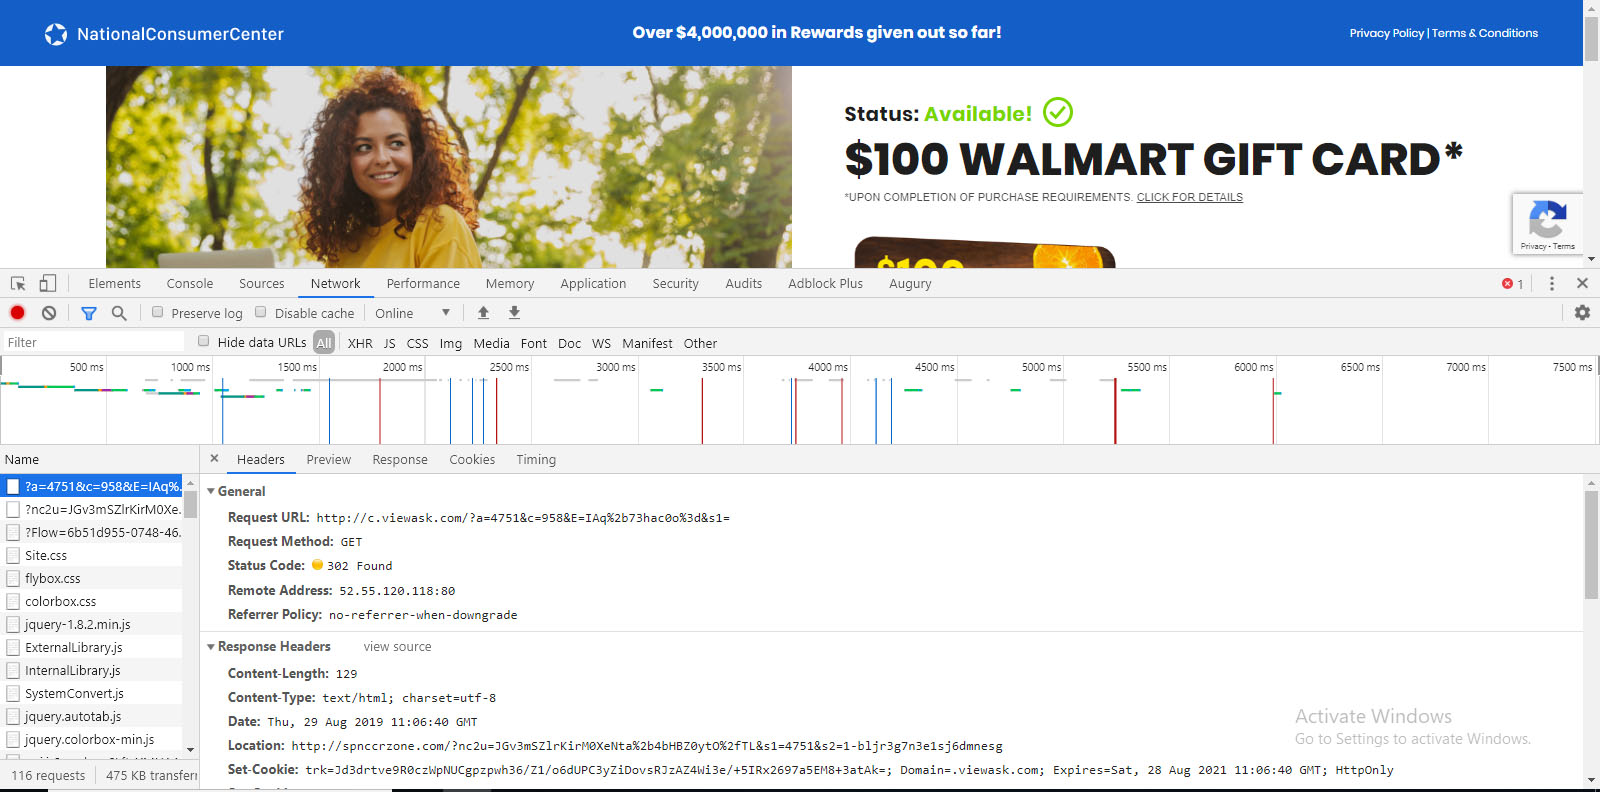Open the Augury tab

(x=910, y=284)
